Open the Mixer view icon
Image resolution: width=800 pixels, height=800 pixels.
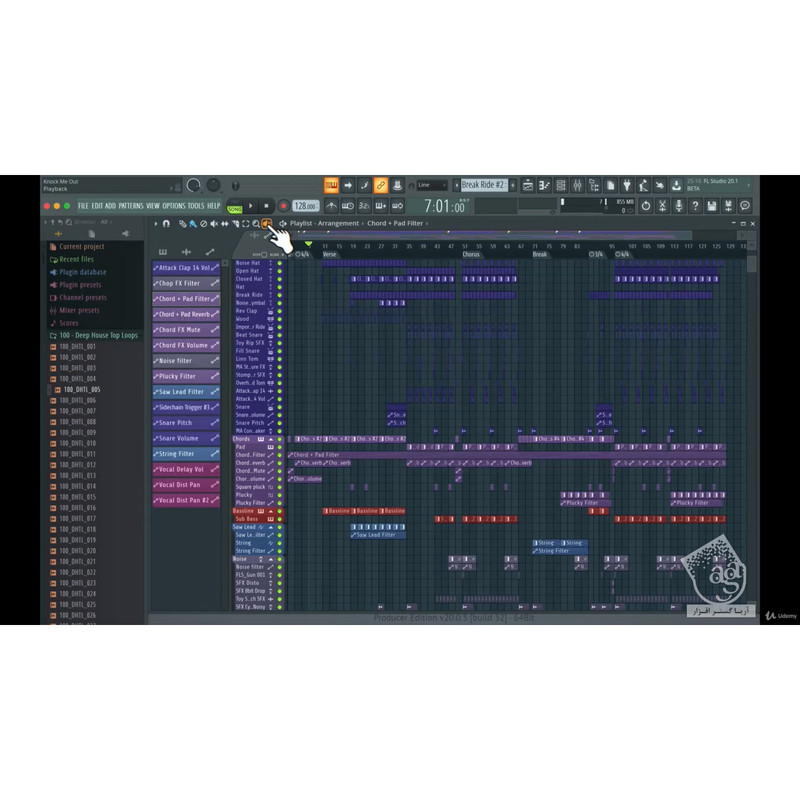point(577,185)
